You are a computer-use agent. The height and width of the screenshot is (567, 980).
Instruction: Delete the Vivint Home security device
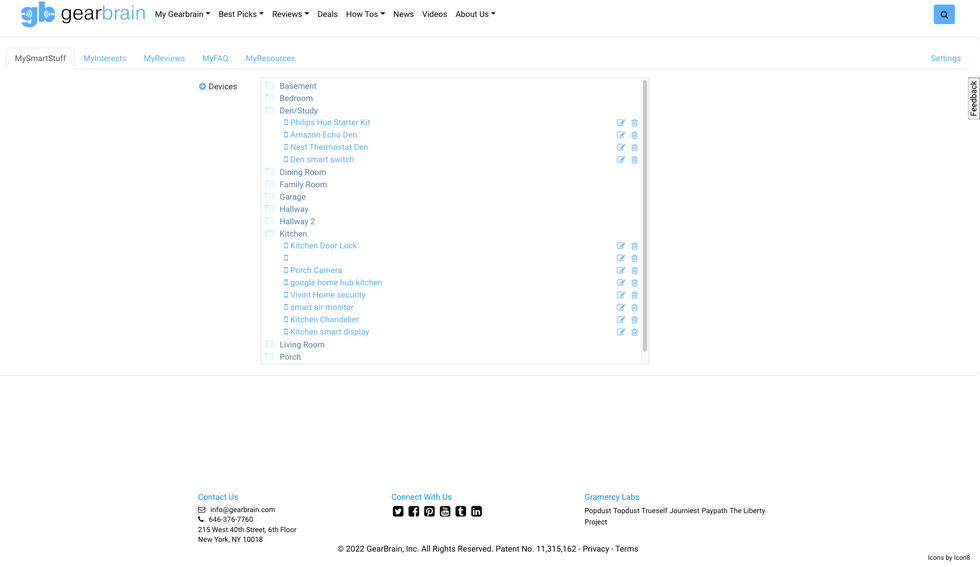[x=634, y=295]
